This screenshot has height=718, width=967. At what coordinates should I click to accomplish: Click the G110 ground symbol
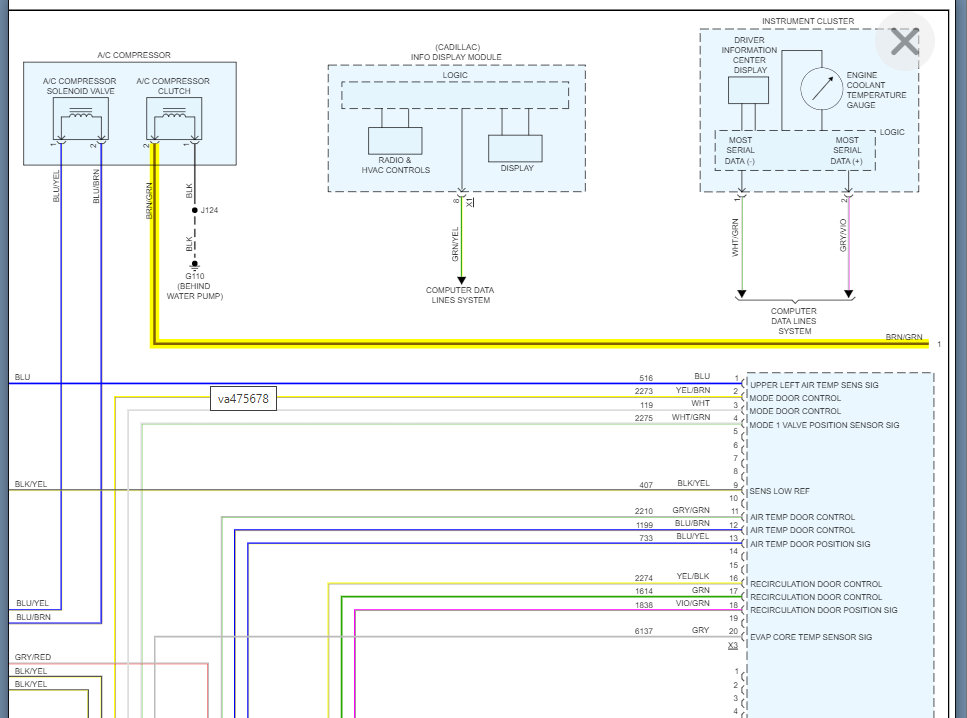[x=195, y=265]
